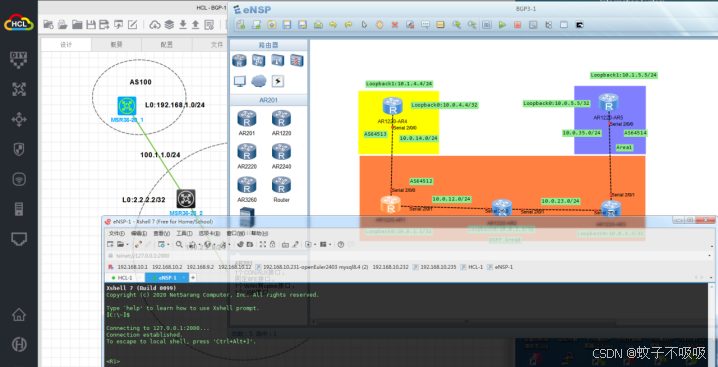Select the MSR36-20_1 router in HCL canvas
The height and width of the screenshot is (367, 718).
[126, 106]
